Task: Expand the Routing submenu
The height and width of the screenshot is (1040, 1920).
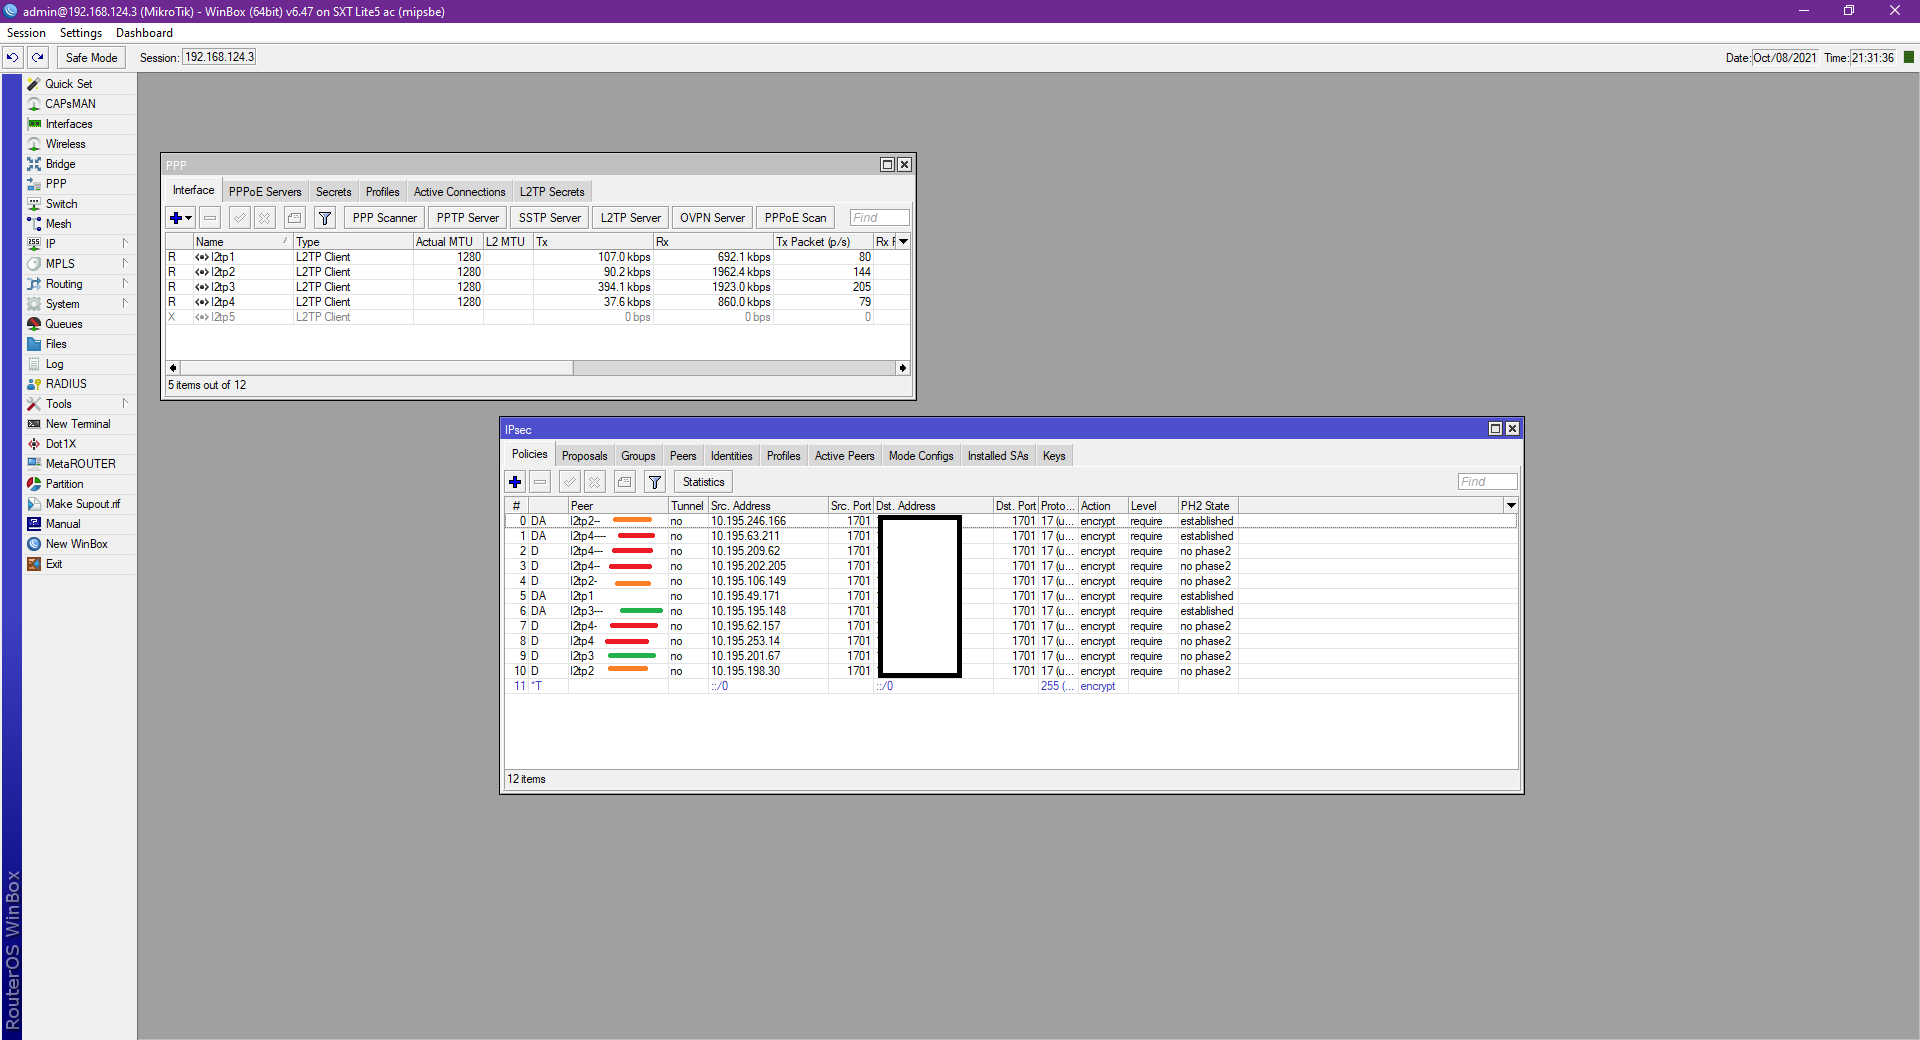Action: [x=80, y=284]
